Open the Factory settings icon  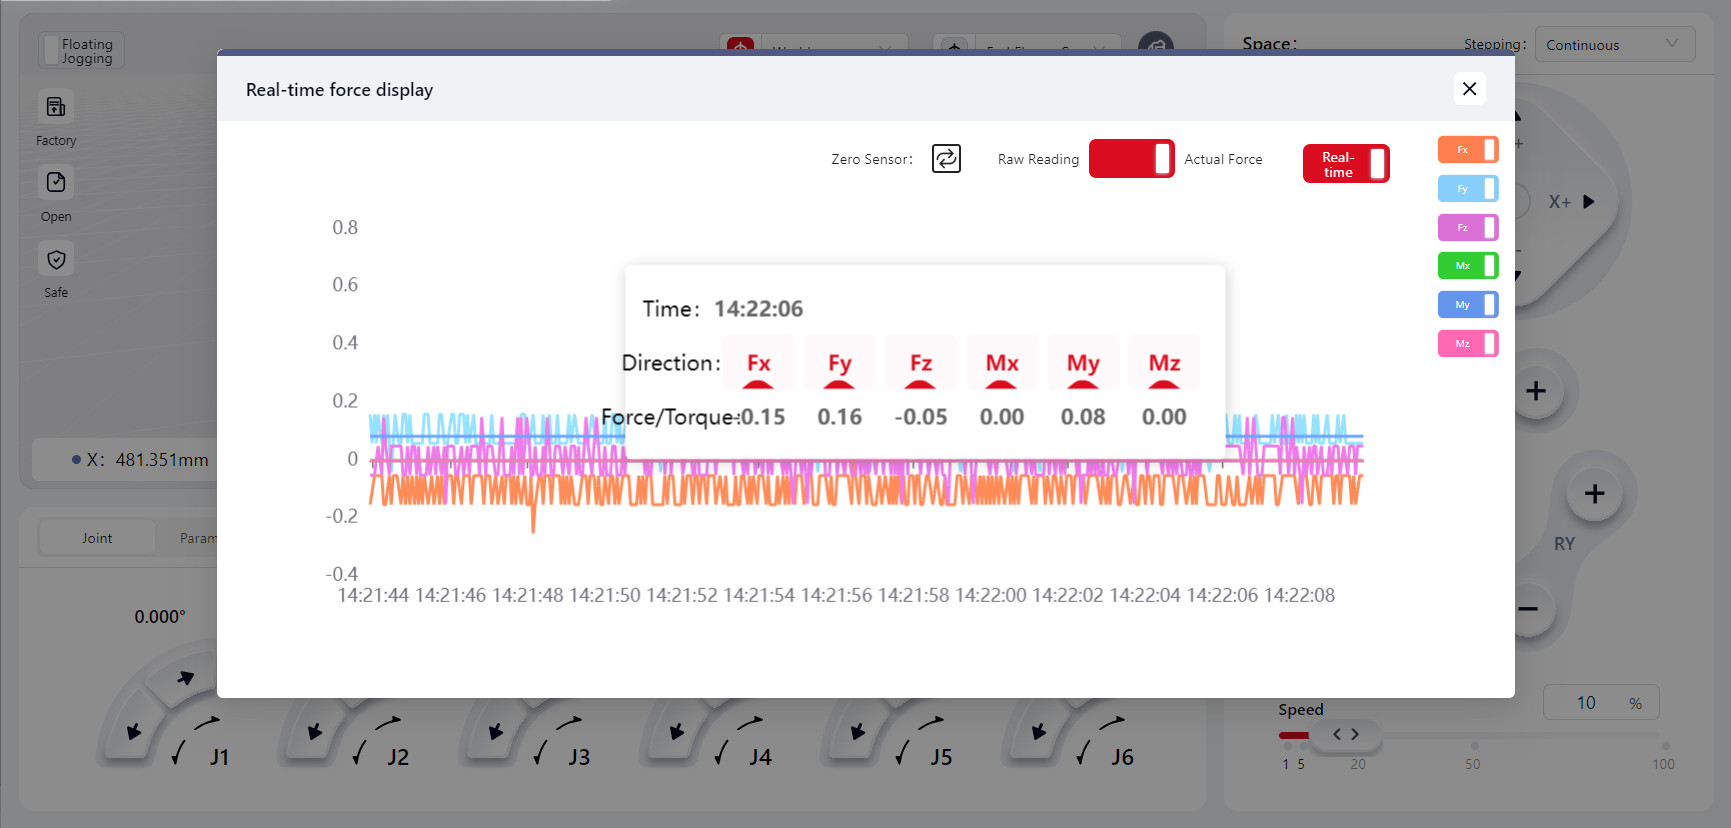(x=56, y=107)
